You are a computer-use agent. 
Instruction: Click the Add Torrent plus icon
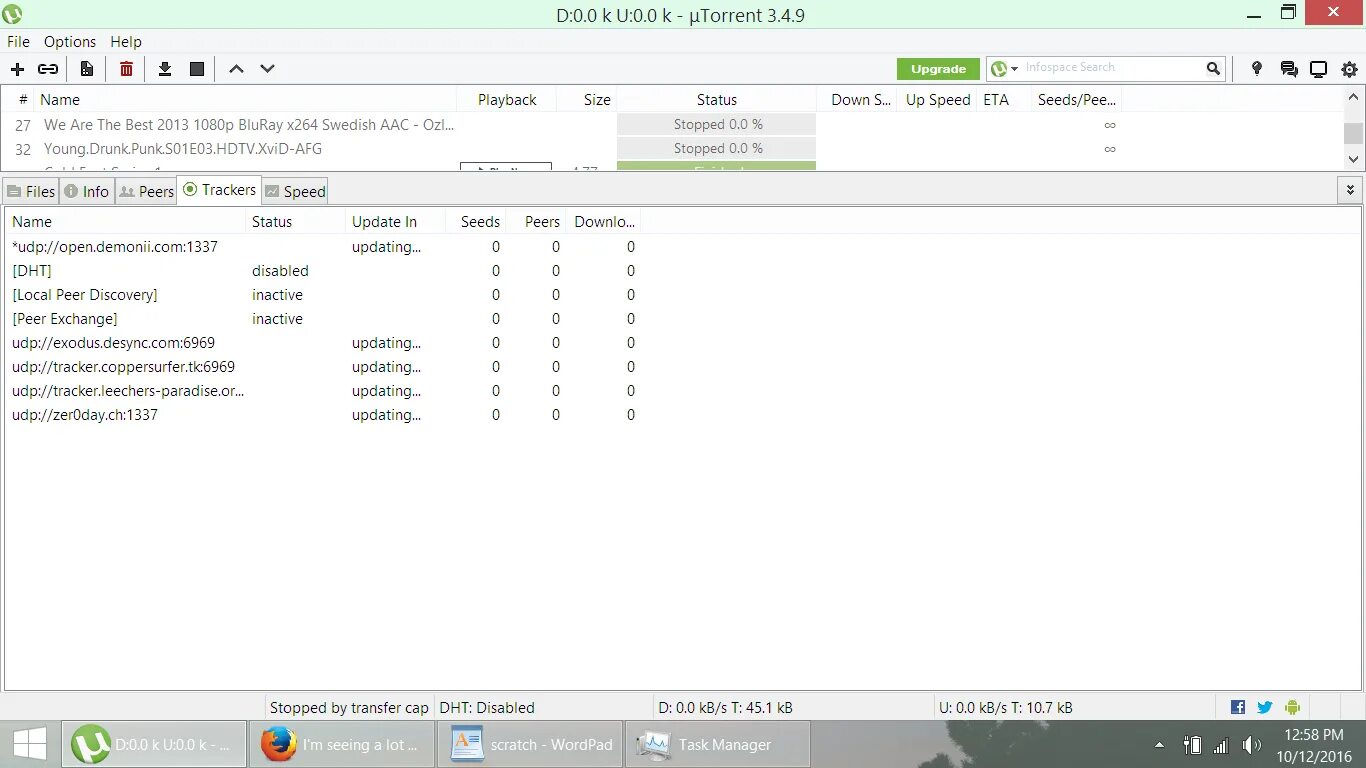point(17,69)
